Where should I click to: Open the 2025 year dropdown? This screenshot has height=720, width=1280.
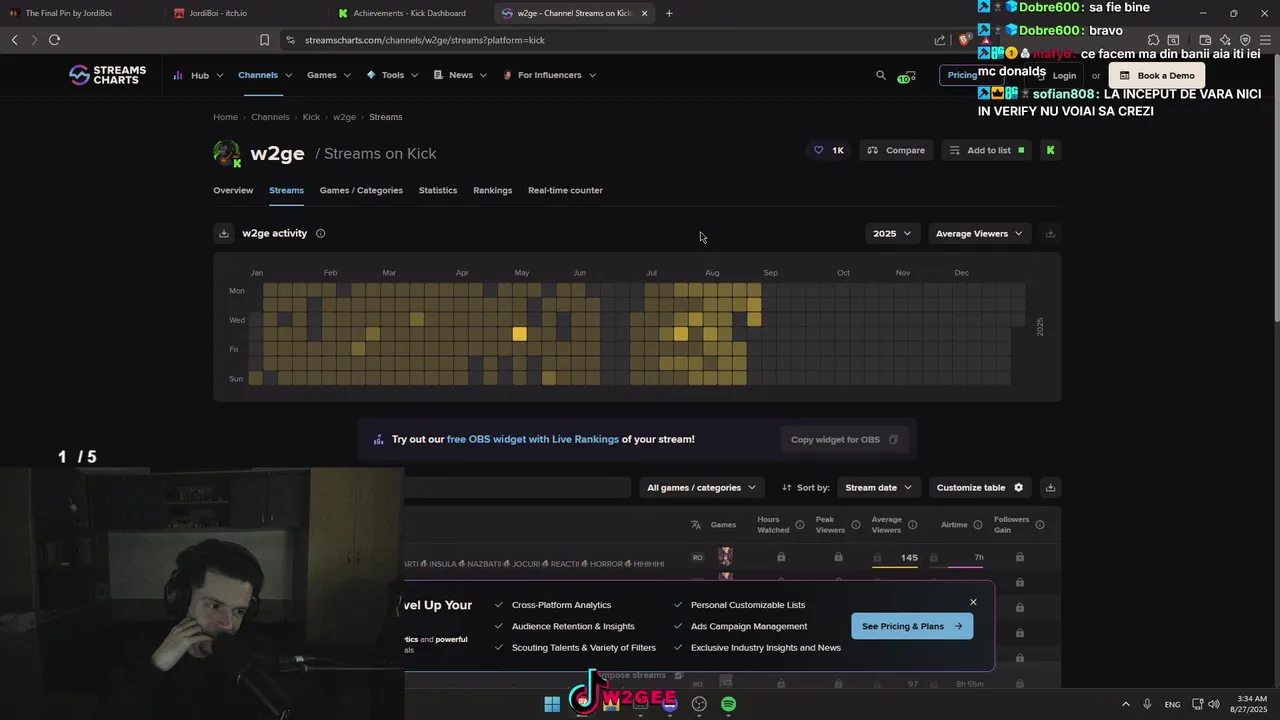pos(891,233)
